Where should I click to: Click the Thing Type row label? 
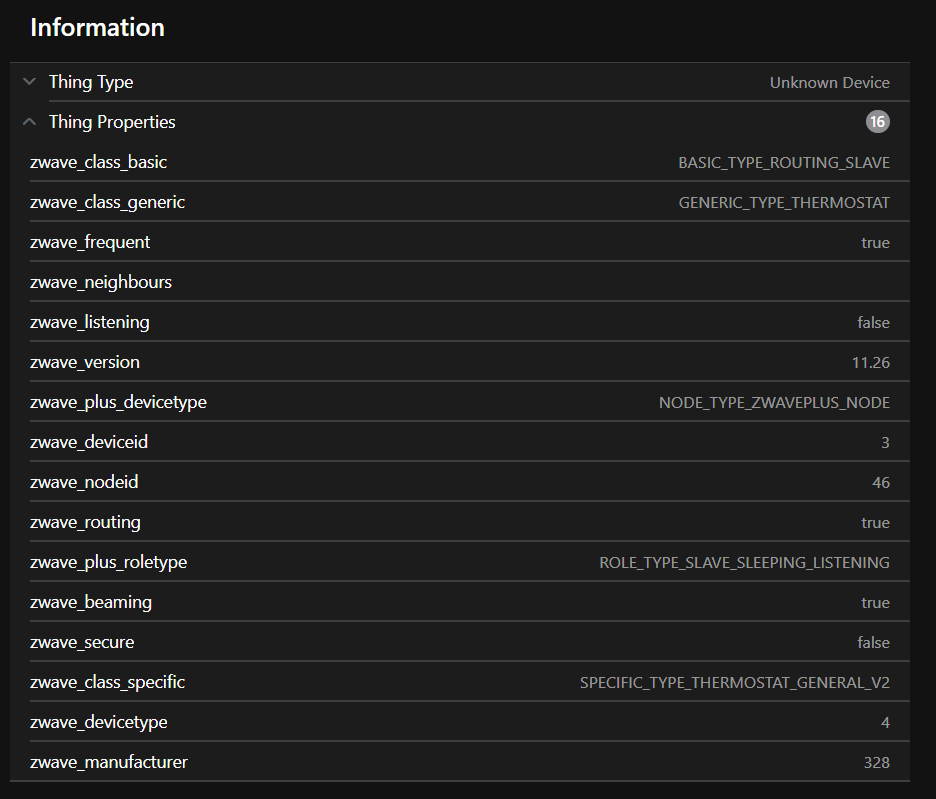coord(91,82)
